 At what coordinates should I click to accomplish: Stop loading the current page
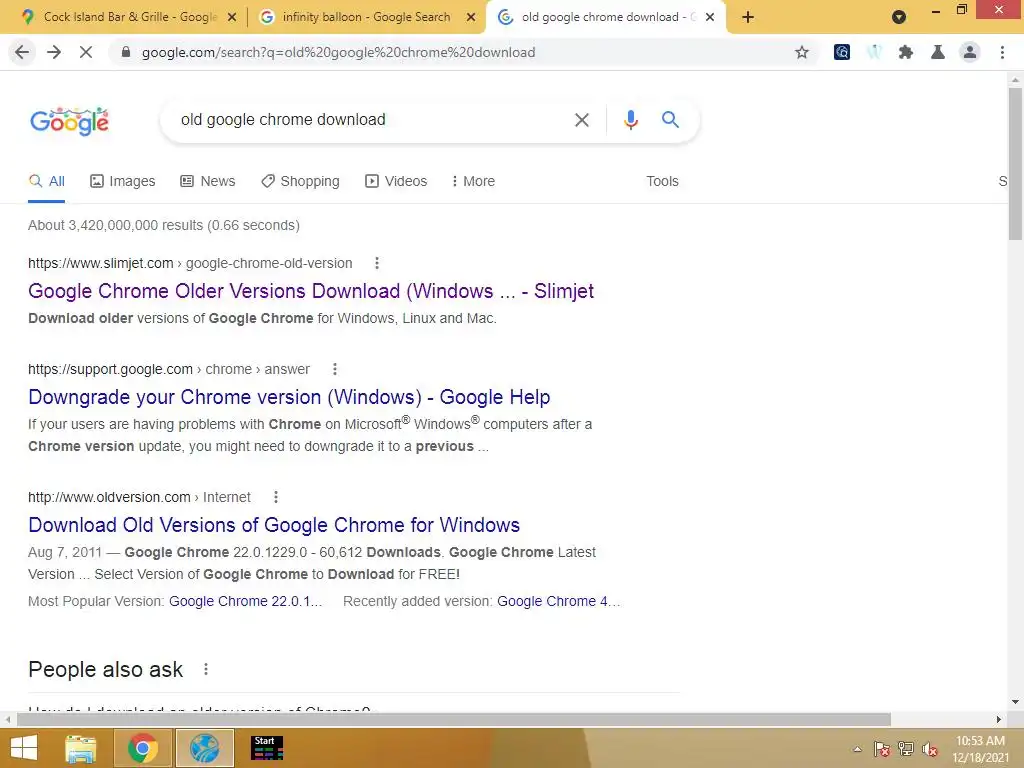(86, 52)
